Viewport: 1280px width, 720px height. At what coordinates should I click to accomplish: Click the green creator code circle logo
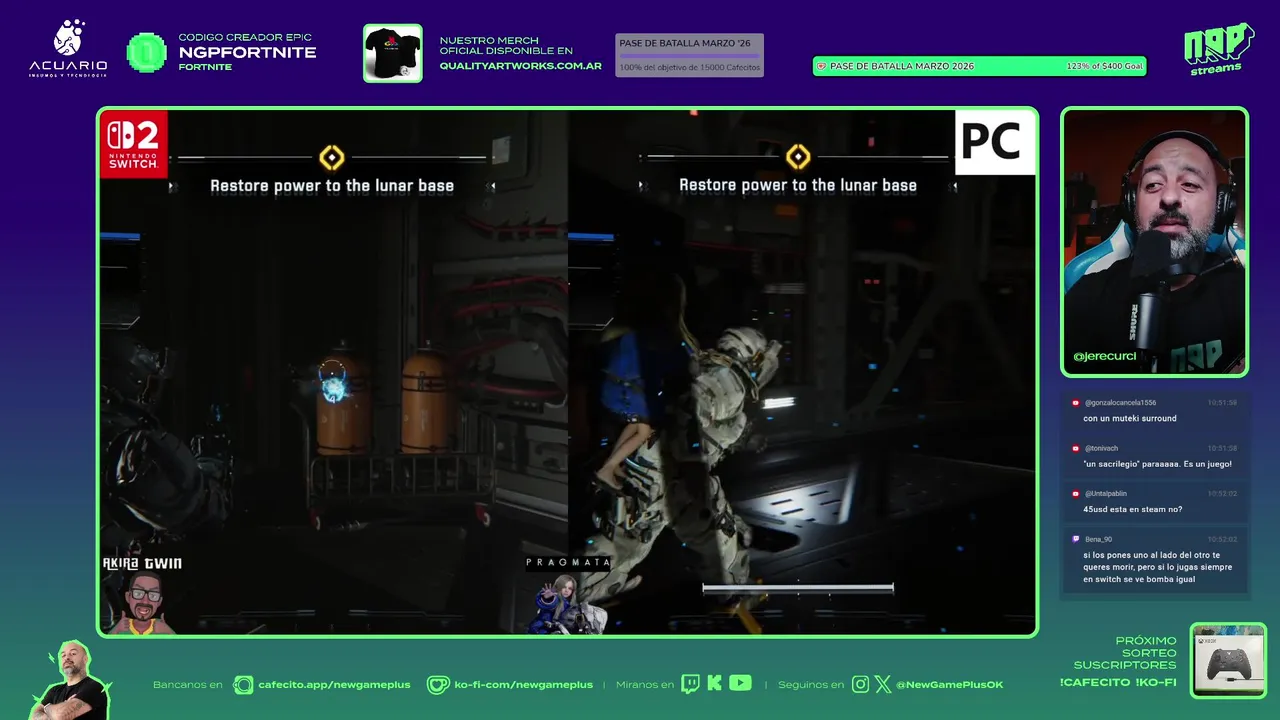coord(146,52)
